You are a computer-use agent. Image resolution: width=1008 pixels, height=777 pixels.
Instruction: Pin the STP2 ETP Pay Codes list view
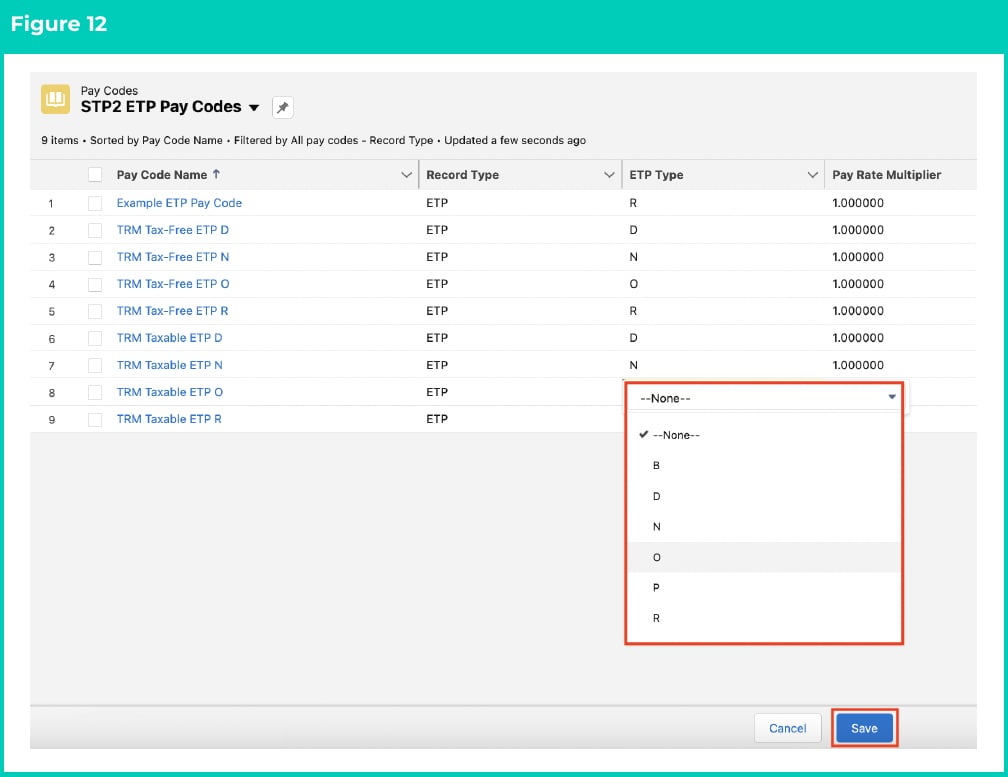283,107
